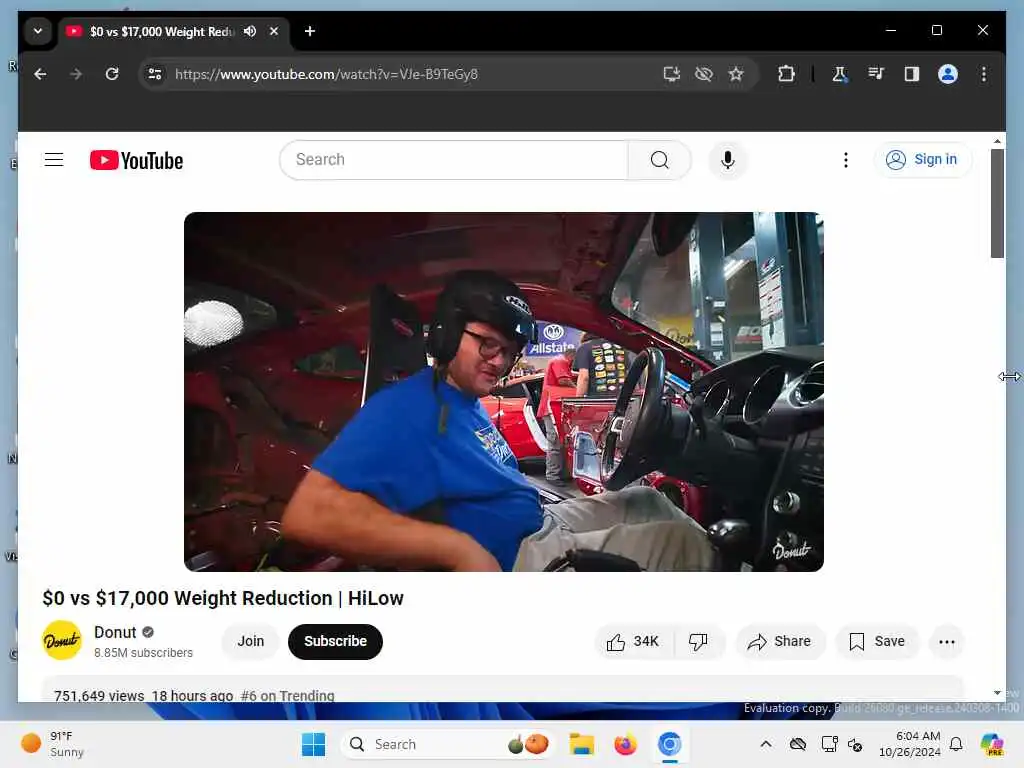
Task: Close the YouTube video tab
Action: pyautogui.click(x=274, y=31)
